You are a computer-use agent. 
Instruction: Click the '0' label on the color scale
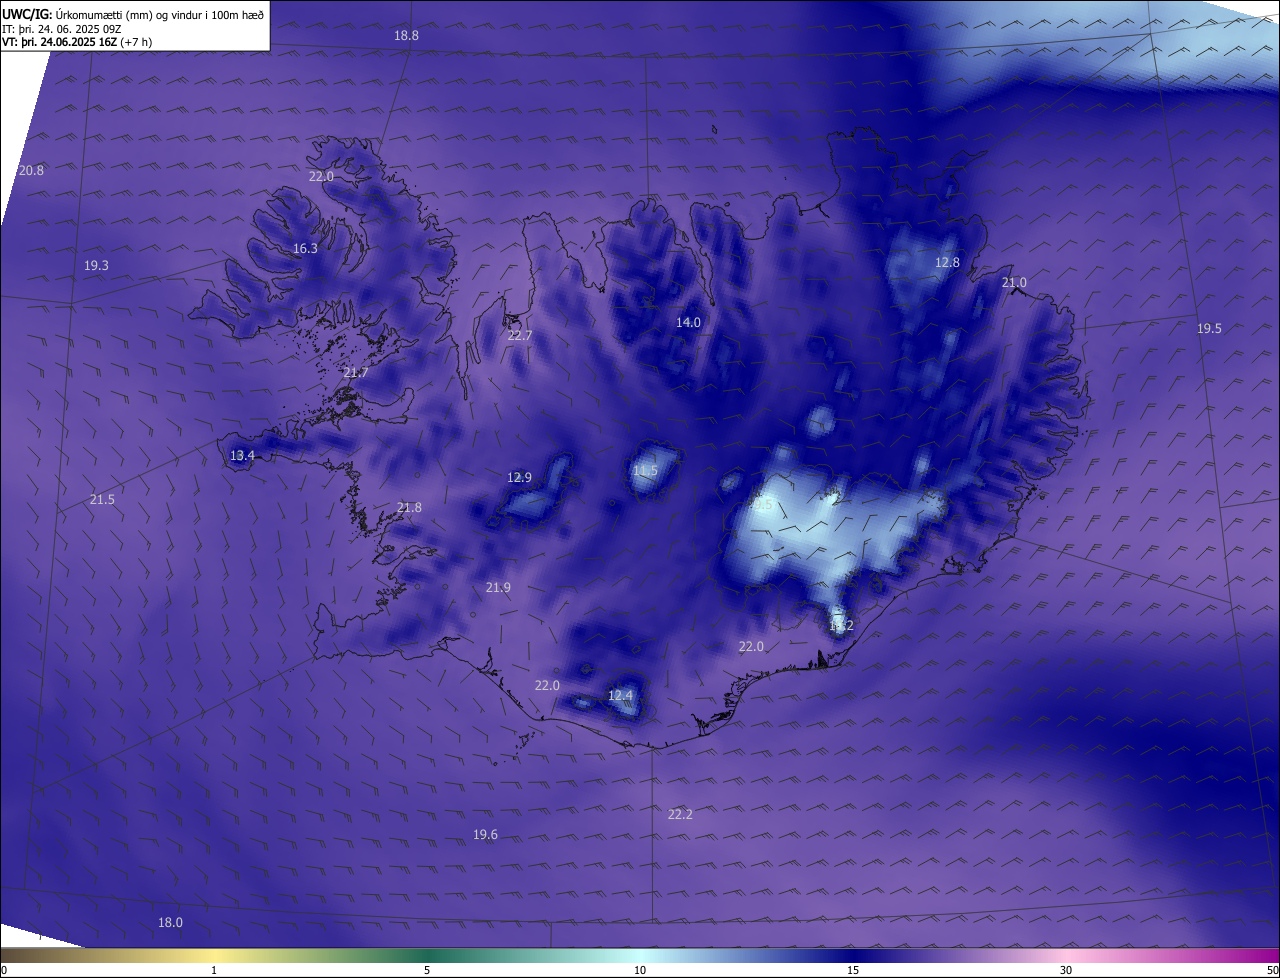(4, 970)
